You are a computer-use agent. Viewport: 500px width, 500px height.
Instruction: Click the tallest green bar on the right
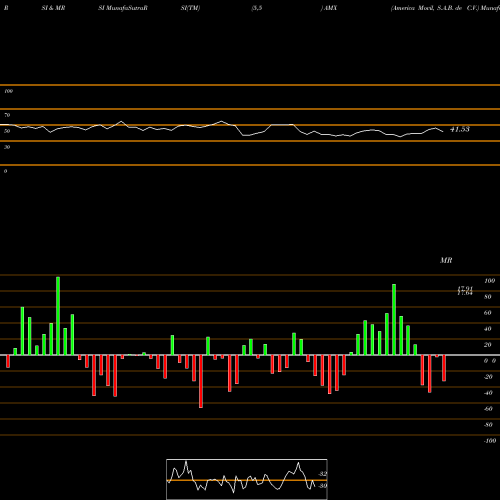pyautogui.click(x=394, y=320)
